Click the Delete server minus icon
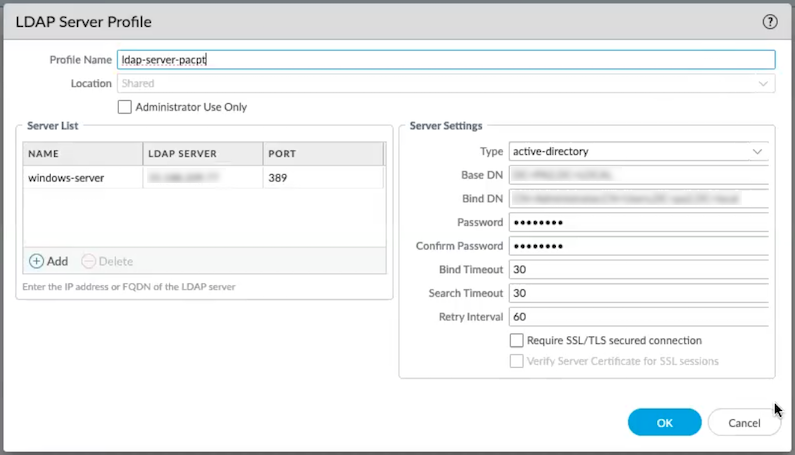Image resolution: width=795 pixels, height=455 pixels. 88,261
